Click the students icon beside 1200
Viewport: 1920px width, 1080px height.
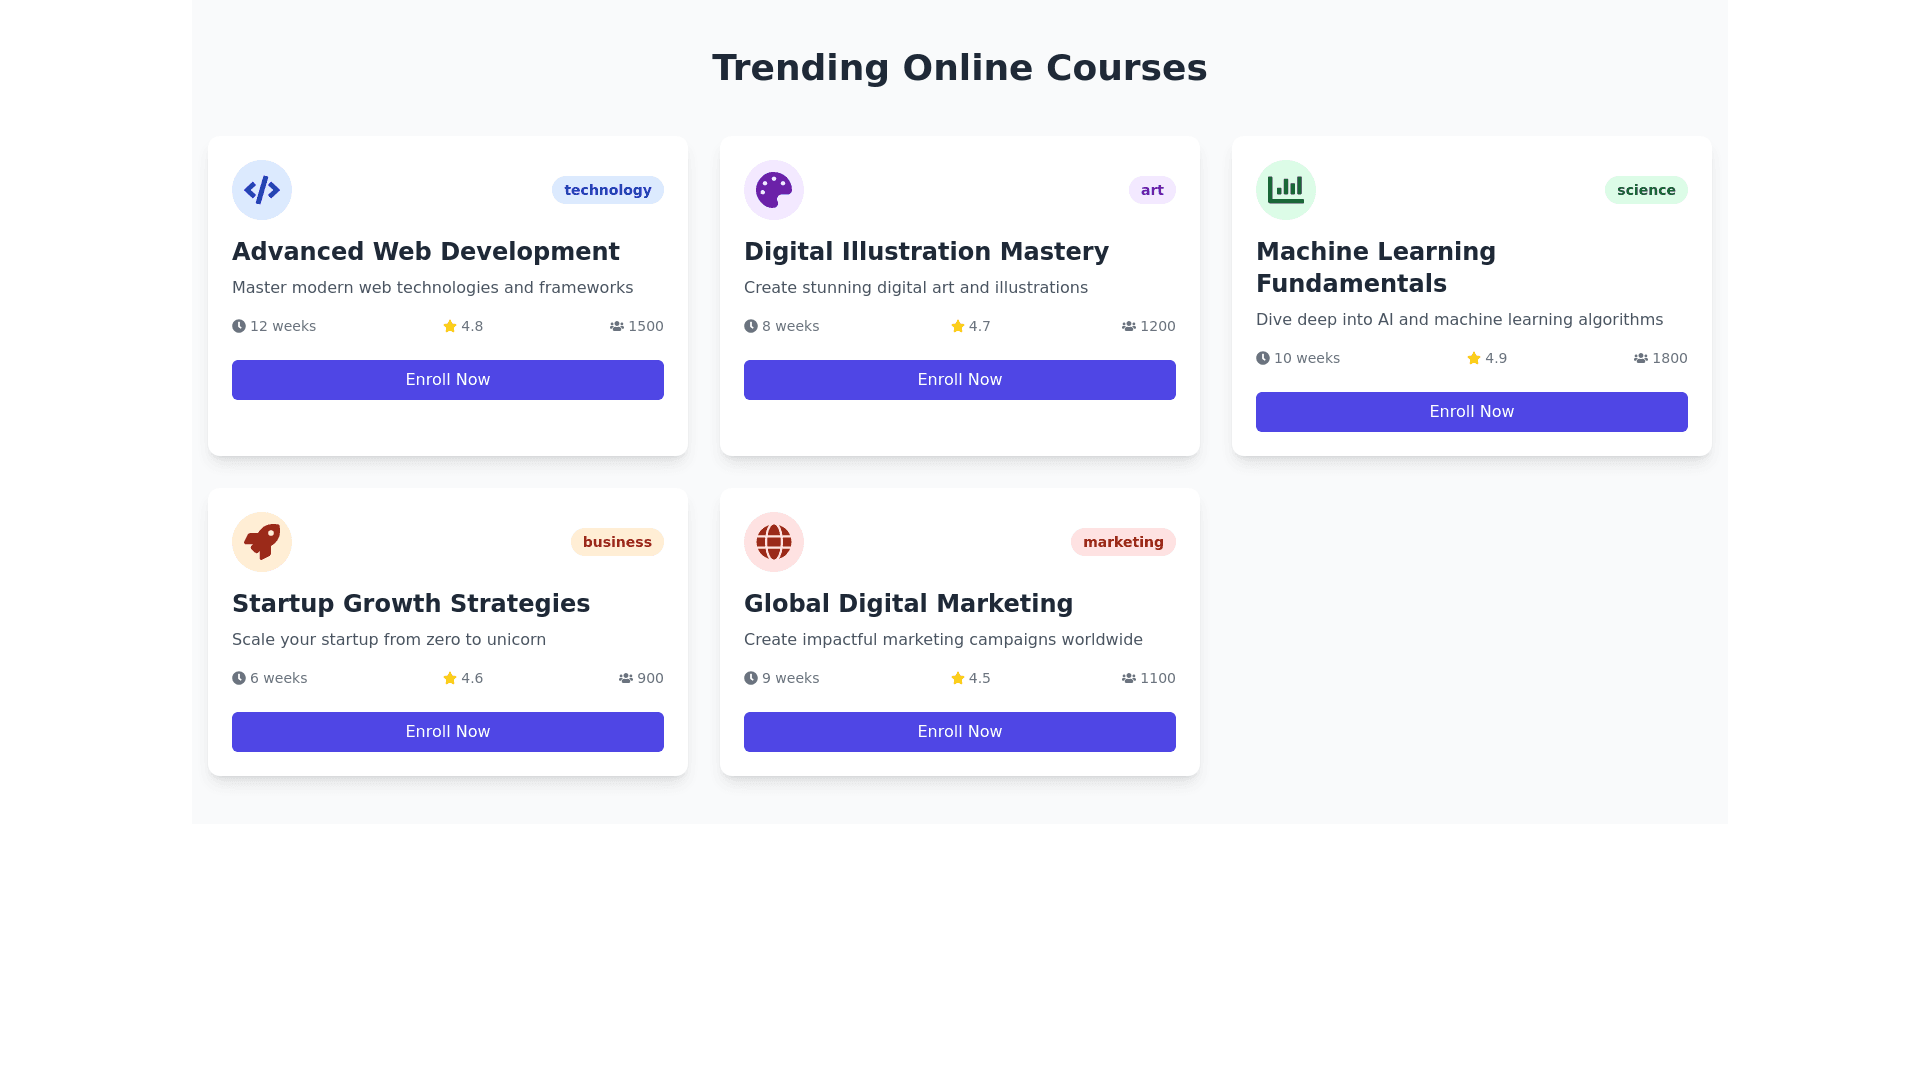1129,326
